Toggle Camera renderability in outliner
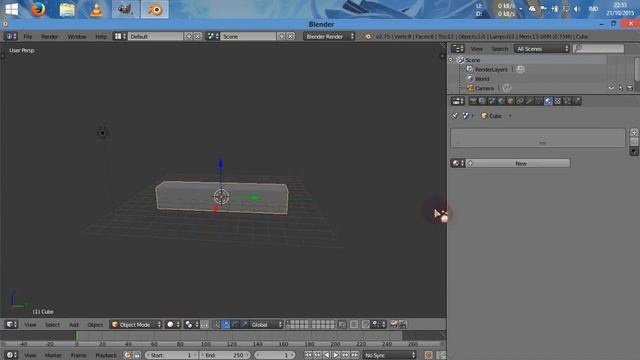640x360 pixels. 629,88
